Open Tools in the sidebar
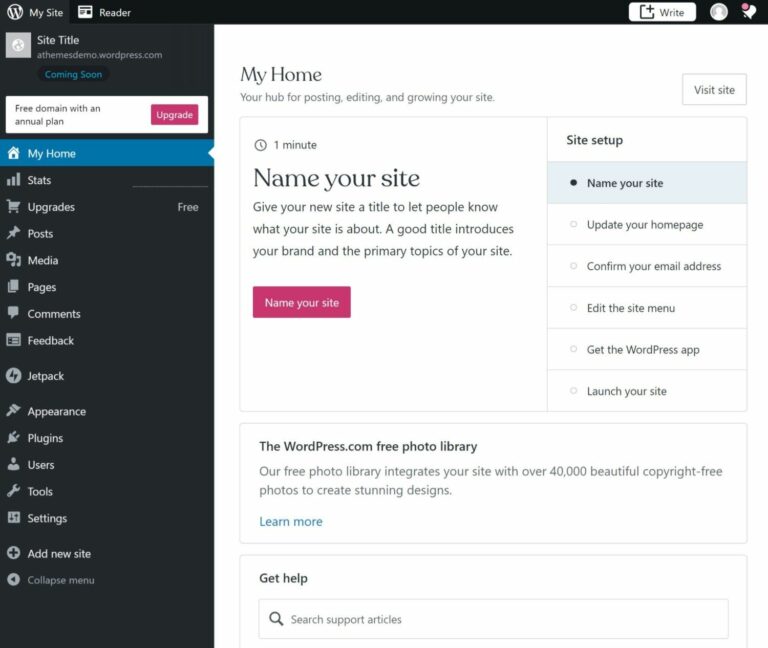Screen dimensions: 768x648 coord(107,491)
